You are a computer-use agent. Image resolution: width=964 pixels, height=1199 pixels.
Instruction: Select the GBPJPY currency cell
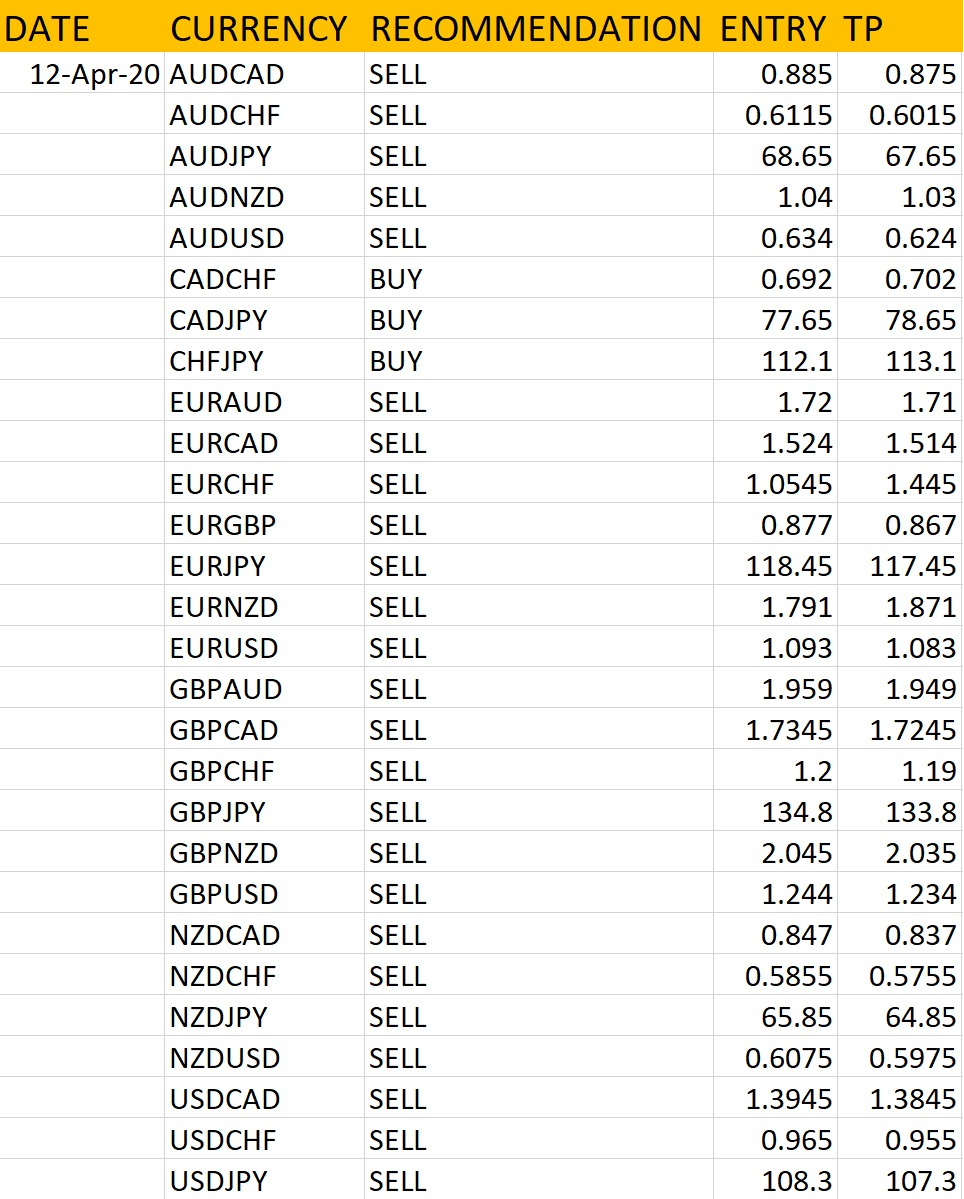[264, 811]
